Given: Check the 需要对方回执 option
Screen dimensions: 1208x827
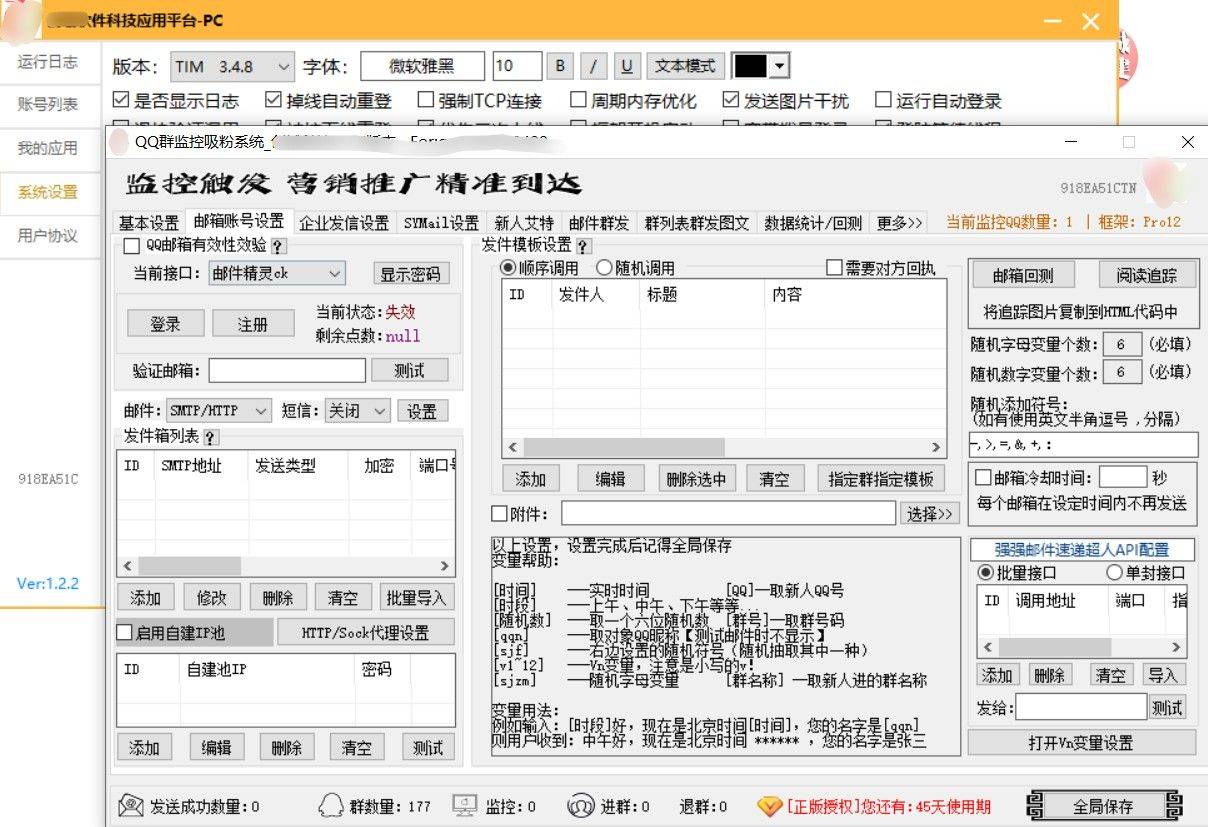Looking at the screenshot, I should [834, 268].
